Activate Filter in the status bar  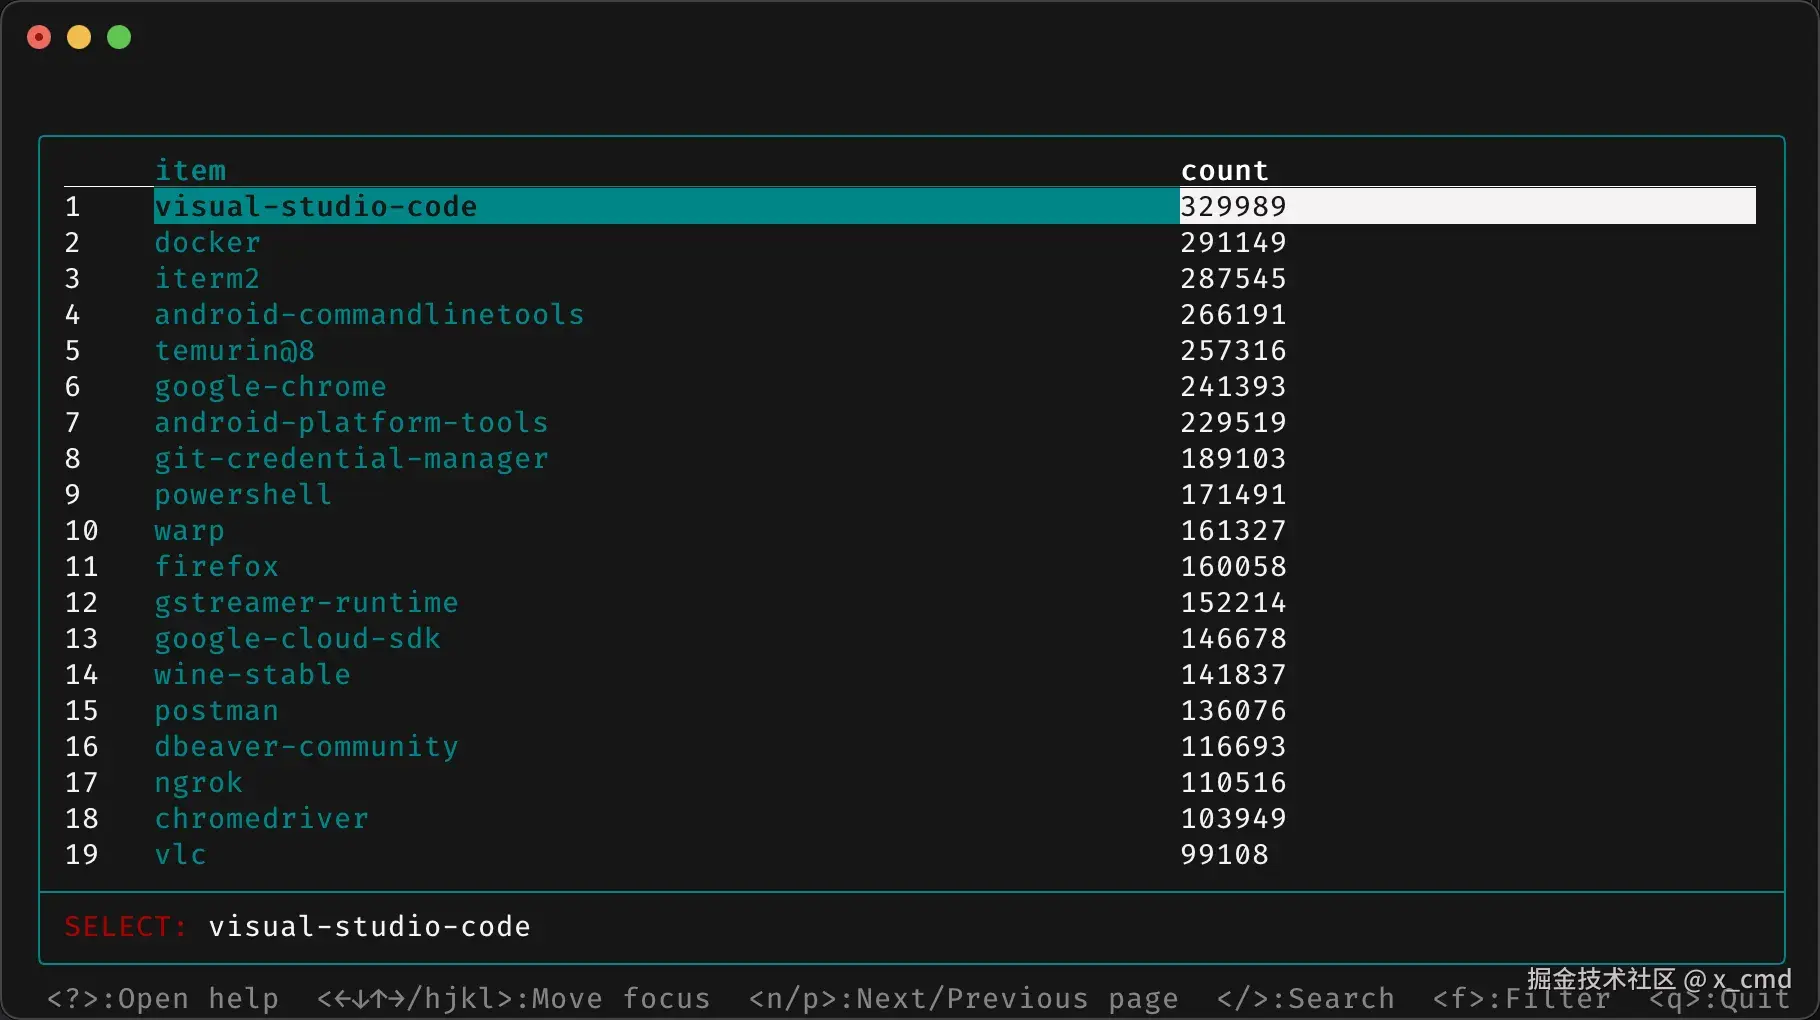click(1520, 997)
